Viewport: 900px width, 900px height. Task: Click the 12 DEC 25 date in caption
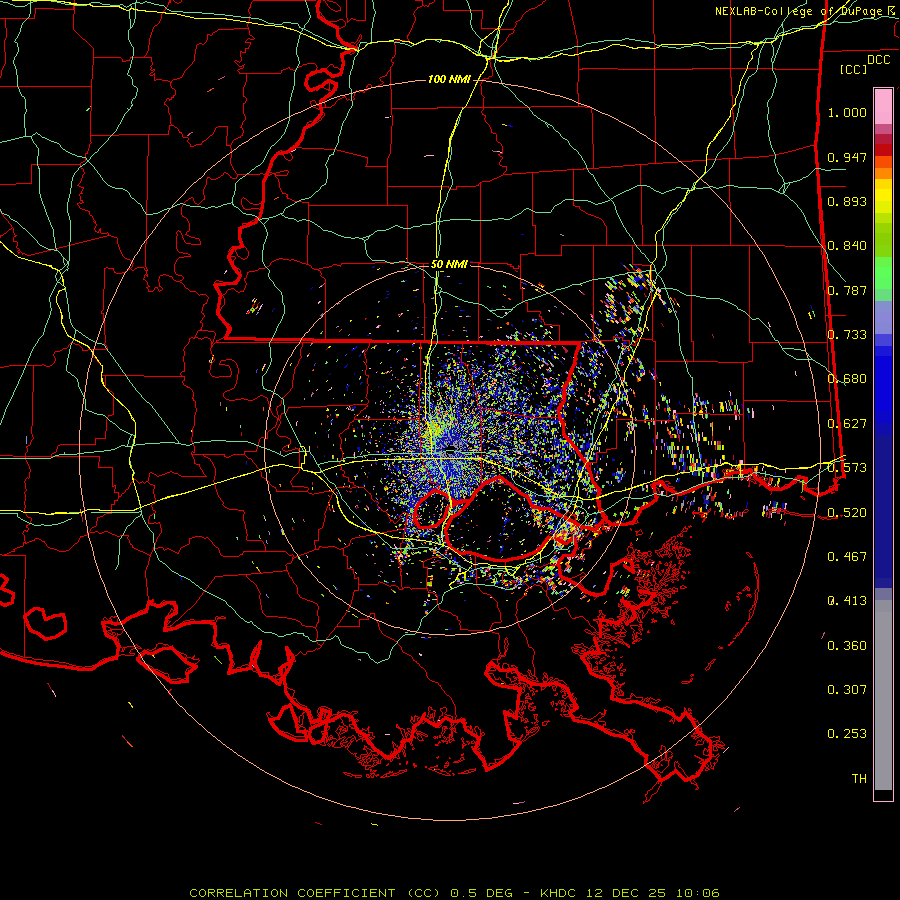[626, 893]
